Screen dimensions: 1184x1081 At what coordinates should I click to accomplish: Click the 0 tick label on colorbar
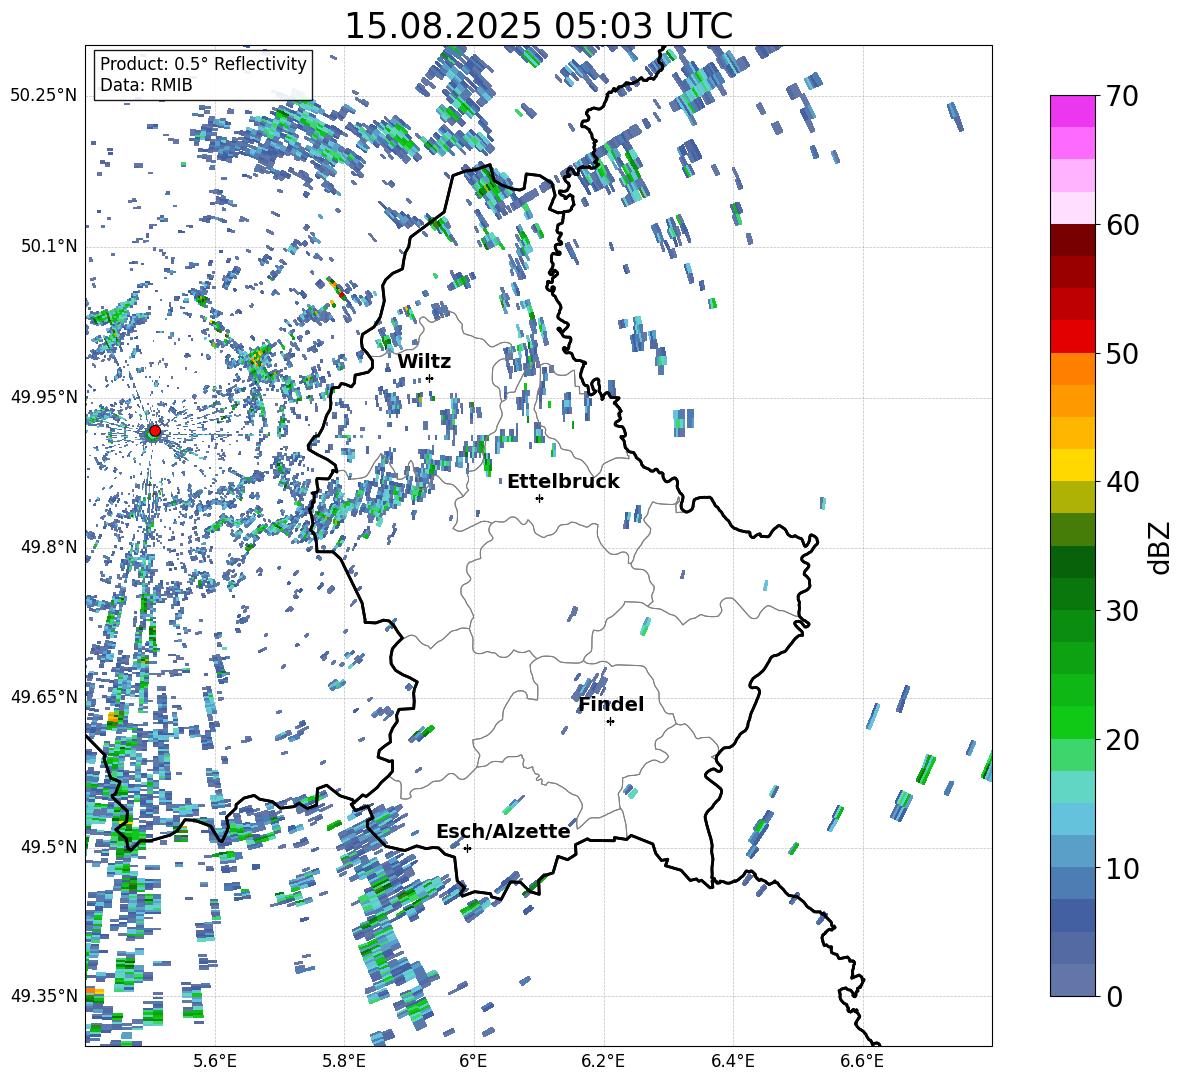(x=1114, y=996)
